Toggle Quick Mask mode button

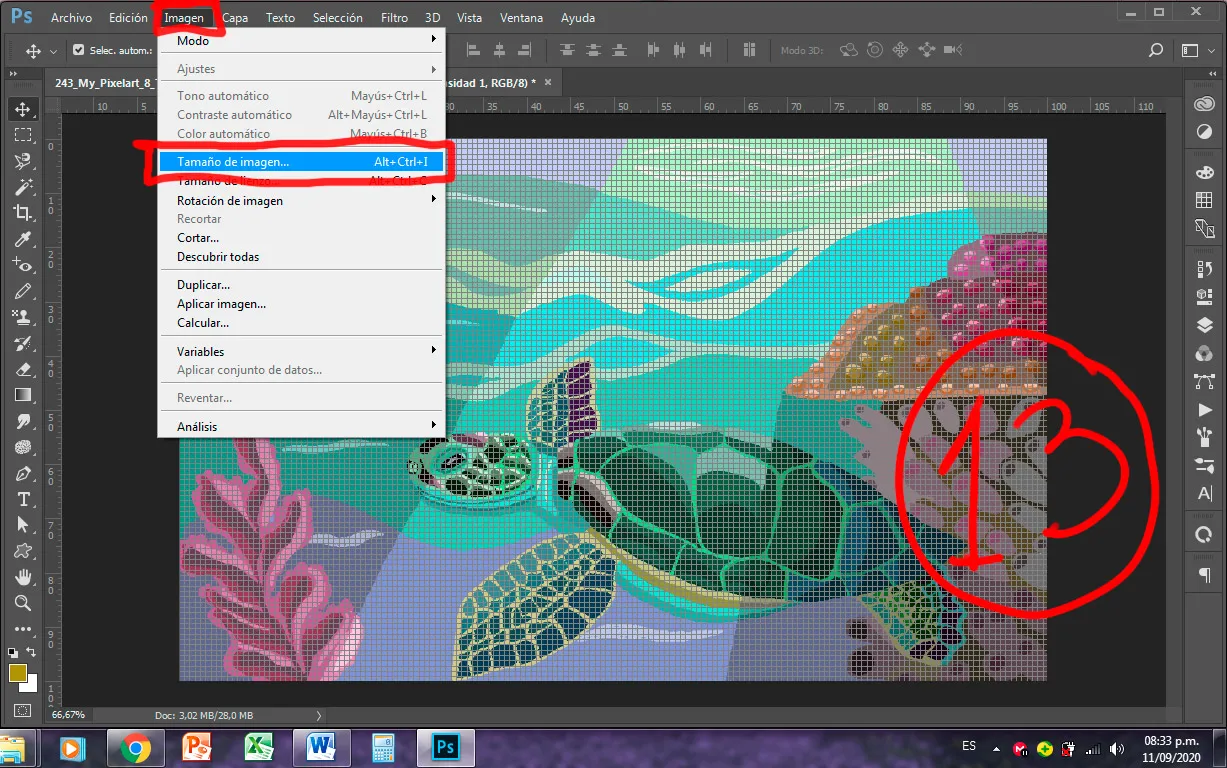pos(22,711)
